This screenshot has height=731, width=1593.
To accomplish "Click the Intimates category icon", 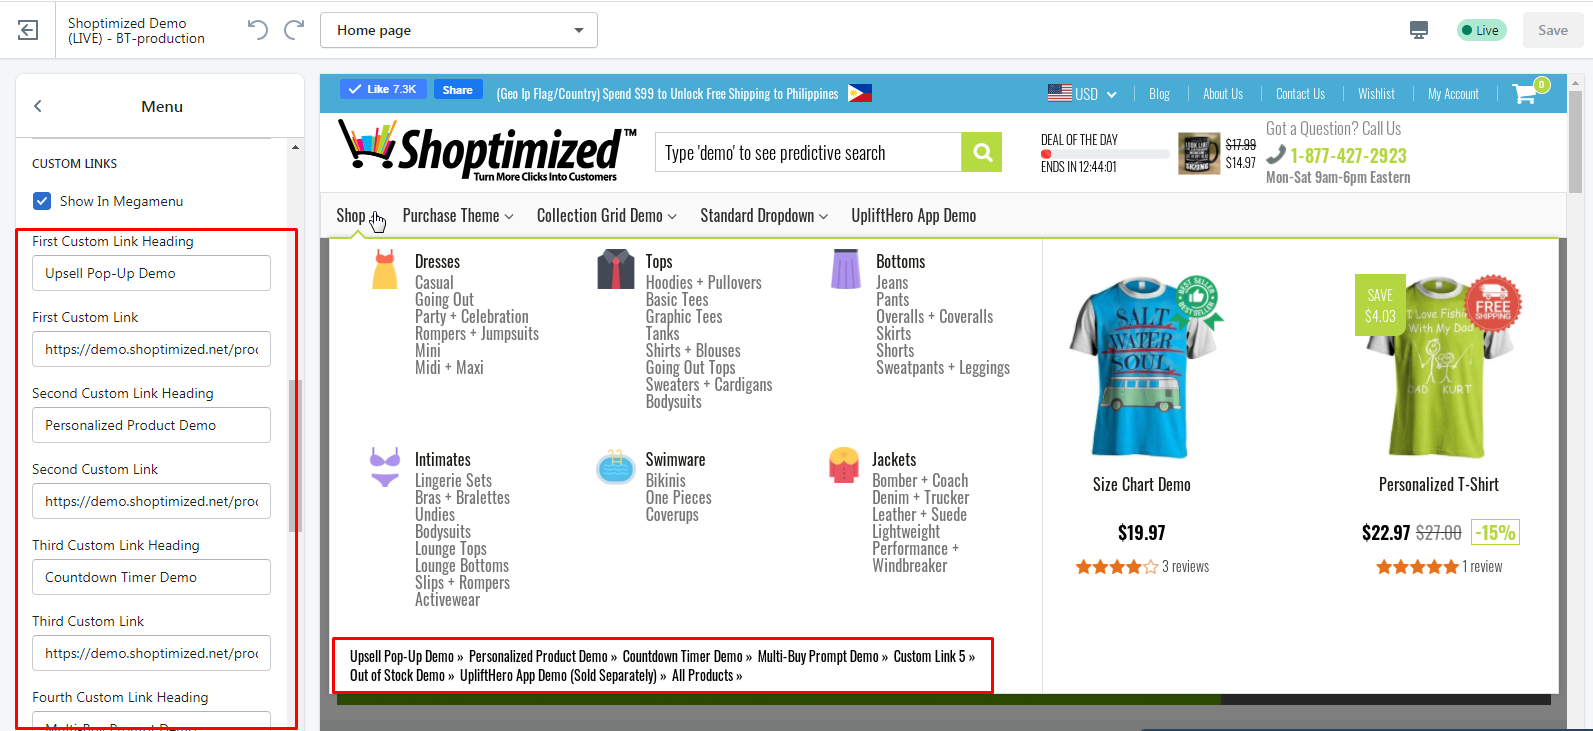I will [385, 468].
